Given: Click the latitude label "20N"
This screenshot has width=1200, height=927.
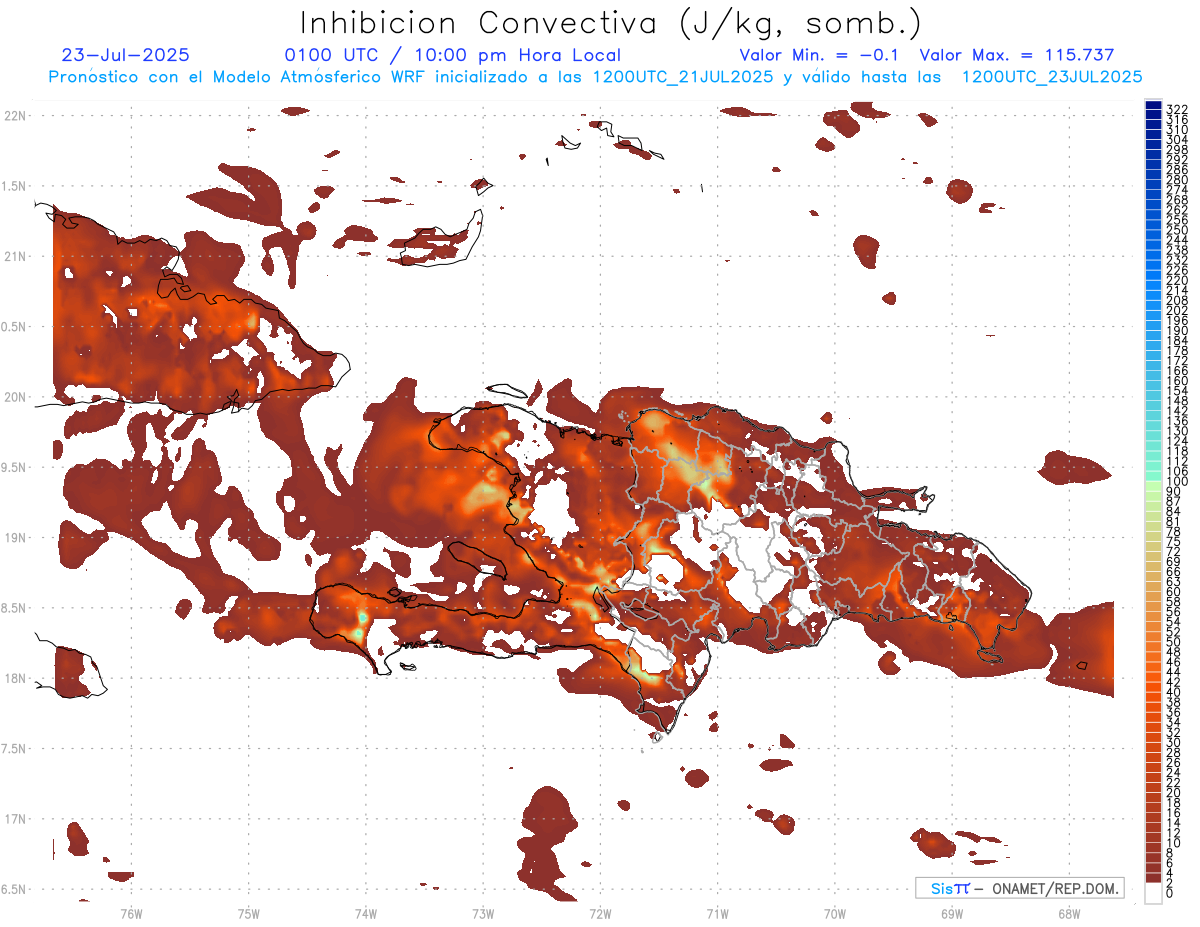Looking at the screenshot, I should click(14, 397).
